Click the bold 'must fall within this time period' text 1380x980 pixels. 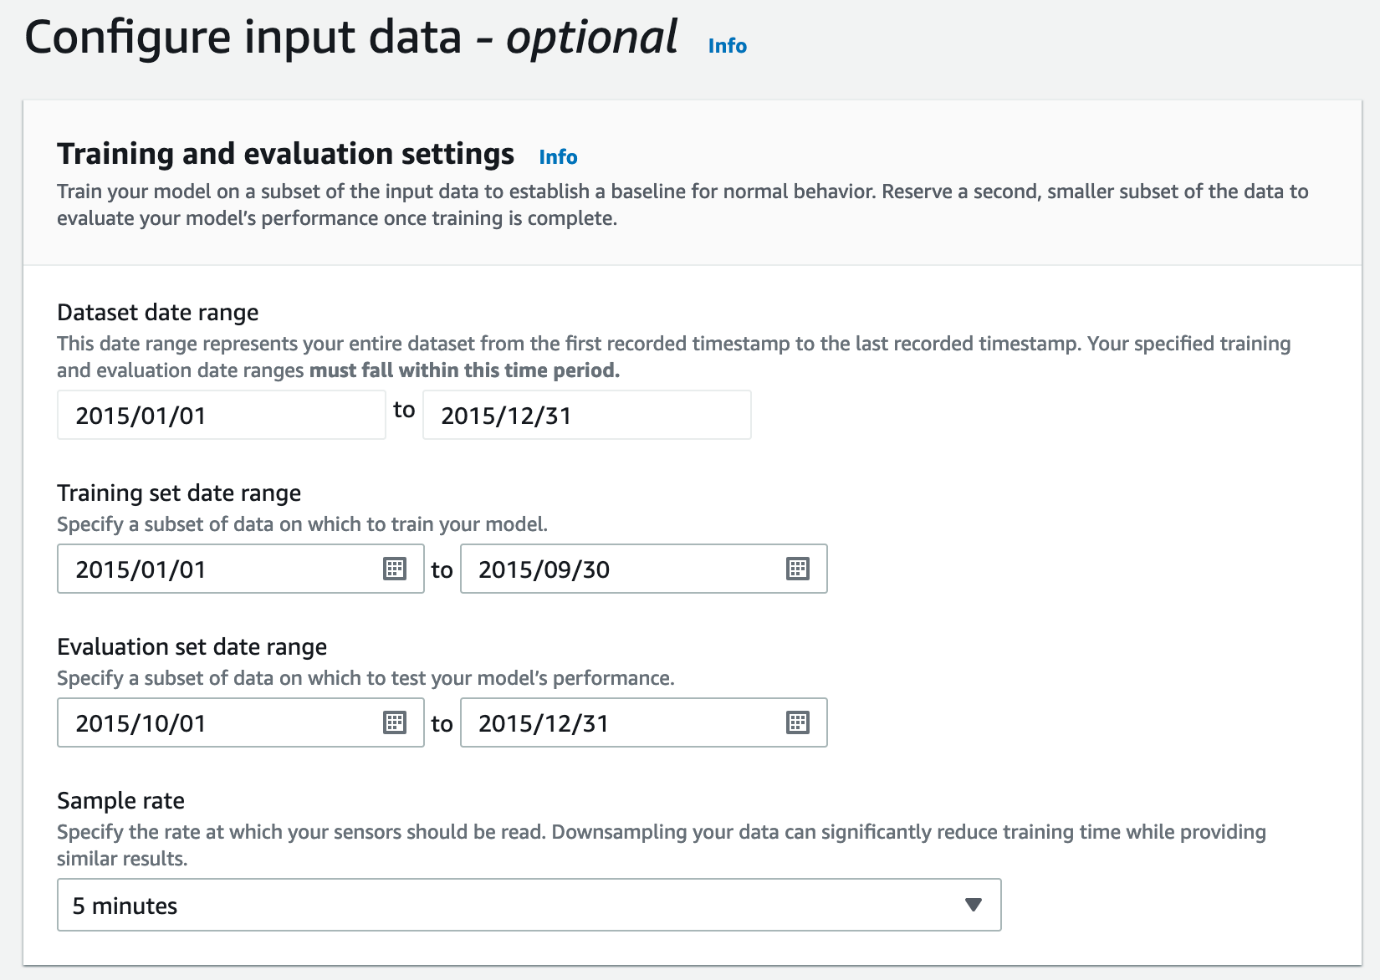(464, 370)
